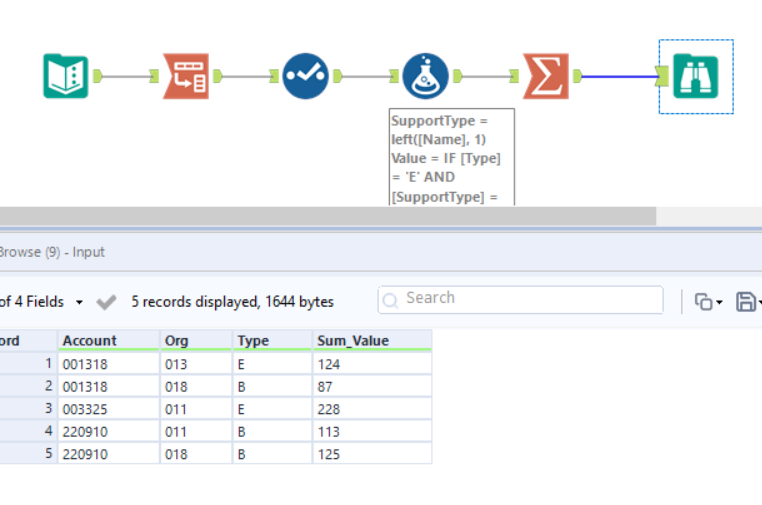
Task: Select the blue checkmark Select tool
Action: point(305,76)
